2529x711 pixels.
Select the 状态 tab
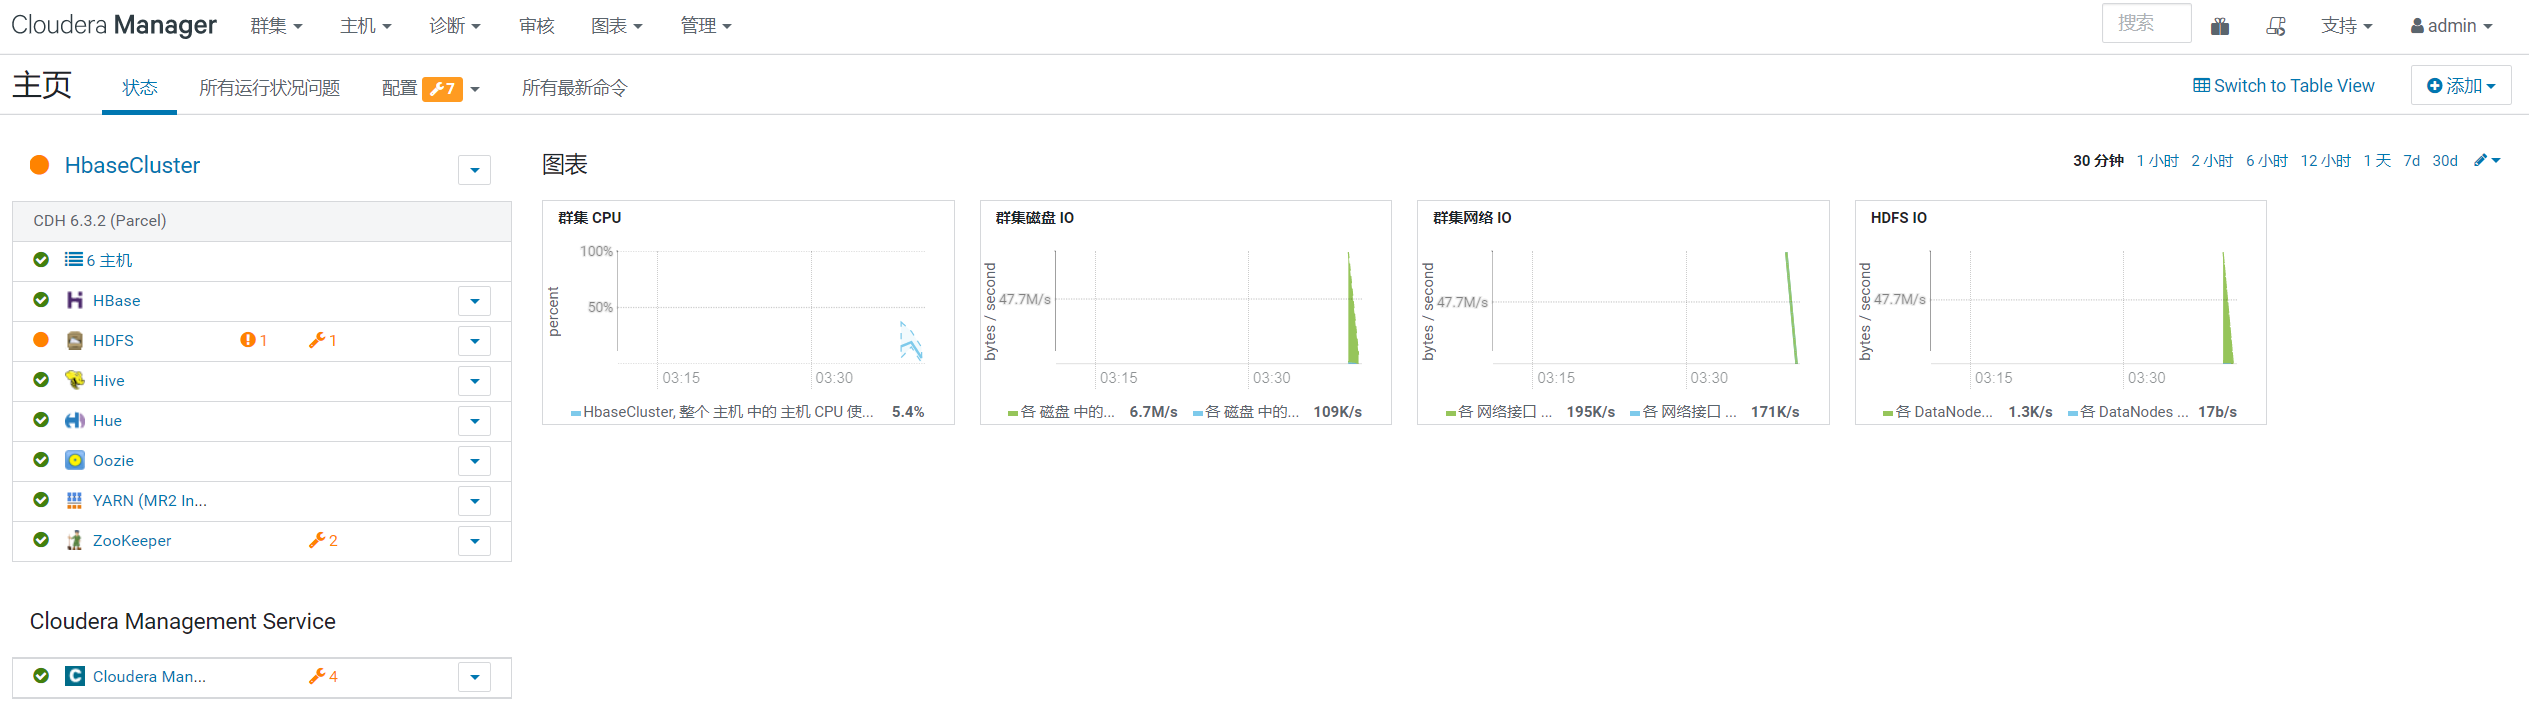pos(140,88)
